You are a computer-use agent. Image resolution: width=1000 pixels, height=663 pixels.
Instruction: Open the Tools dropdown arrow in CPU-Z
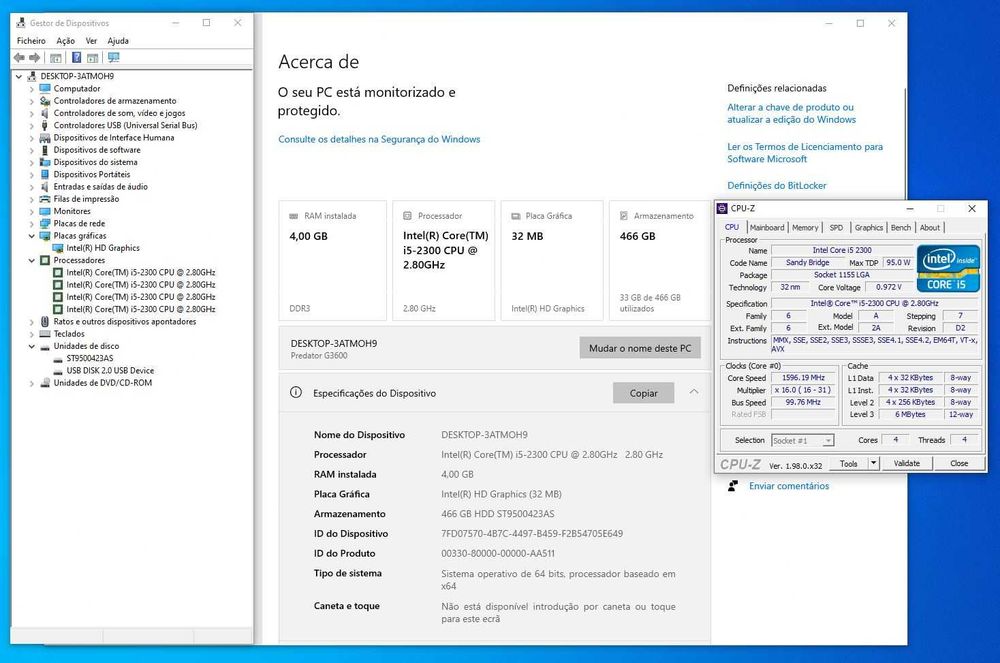tap(873, 463)
